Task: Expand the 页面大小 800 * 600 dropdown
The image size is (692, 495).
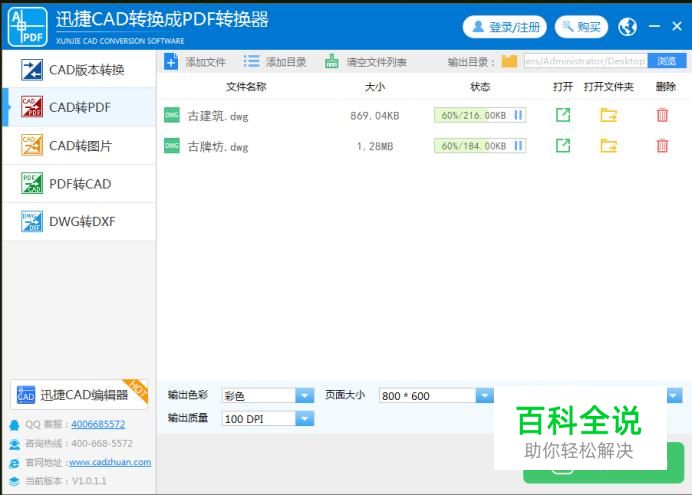Action: (485, 395)
